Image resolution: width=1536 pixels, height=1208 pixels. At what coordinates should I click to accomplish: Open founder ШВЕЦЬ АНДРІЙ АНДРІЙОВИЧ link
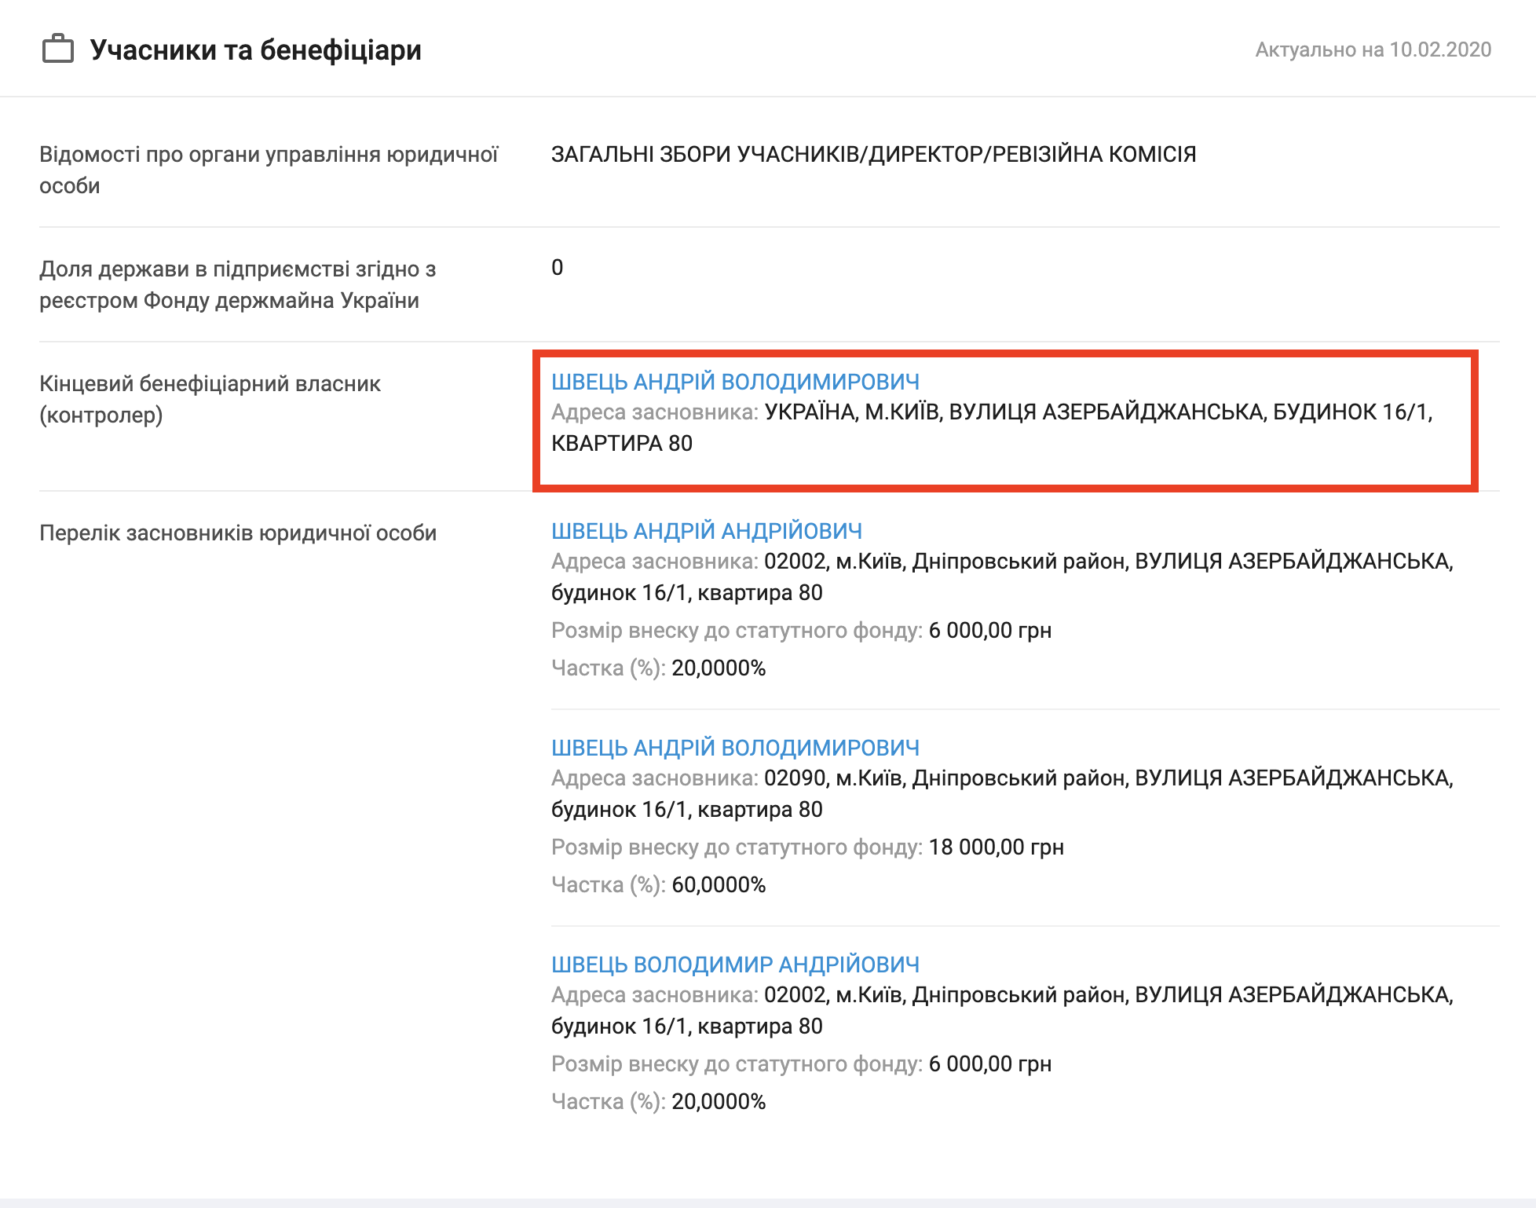click(706, 531)
